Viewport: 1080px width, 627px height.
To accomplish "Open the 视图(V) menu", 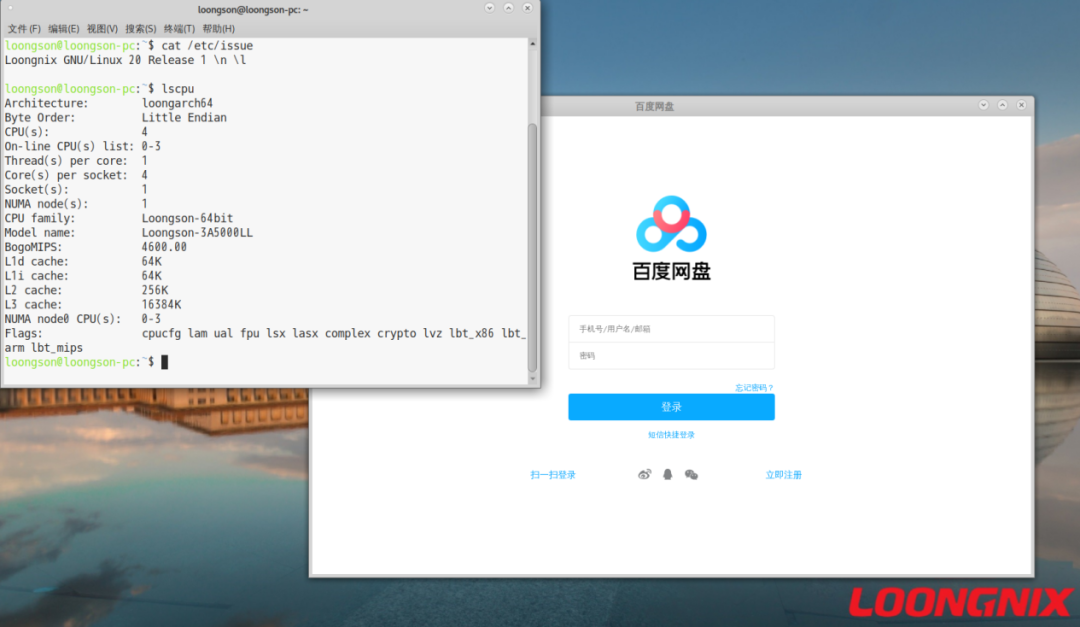I will pyautogui.click(x=100, y=28).
